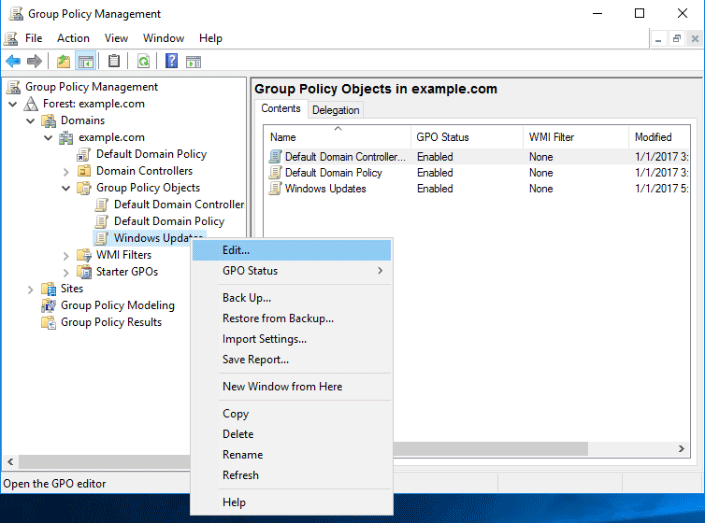Expand the Domain Controllers node

pyautogui.click(x=66, y=171)
